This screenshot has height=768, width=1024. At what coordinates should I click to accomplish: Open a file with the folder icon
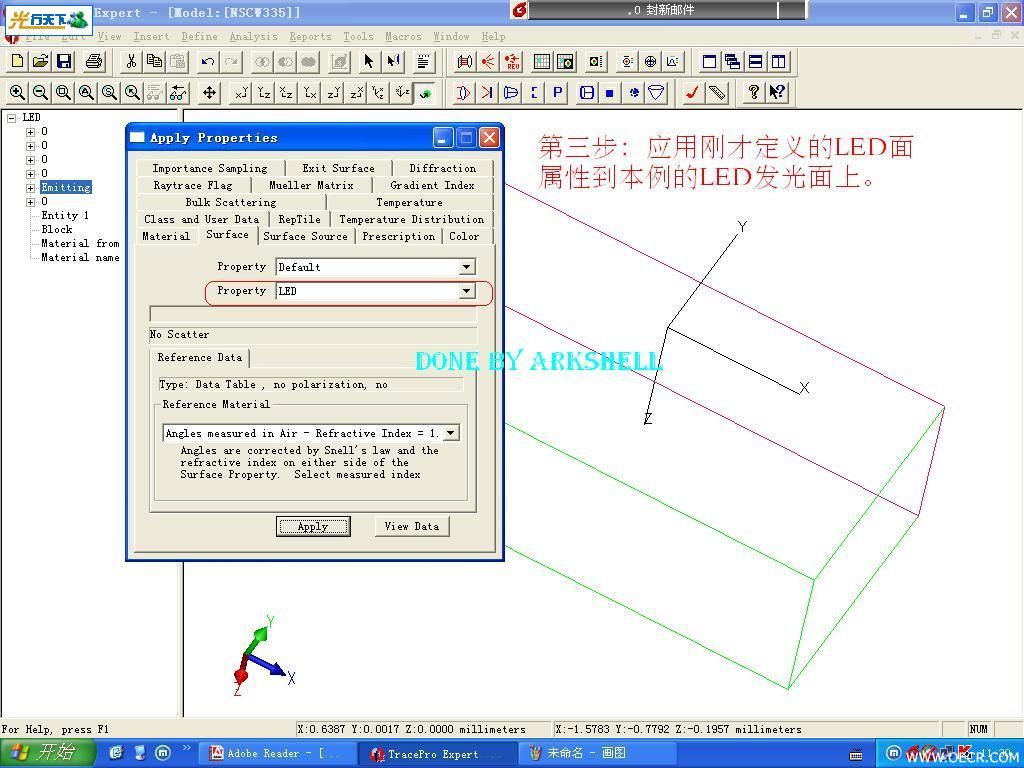[40, 61]
